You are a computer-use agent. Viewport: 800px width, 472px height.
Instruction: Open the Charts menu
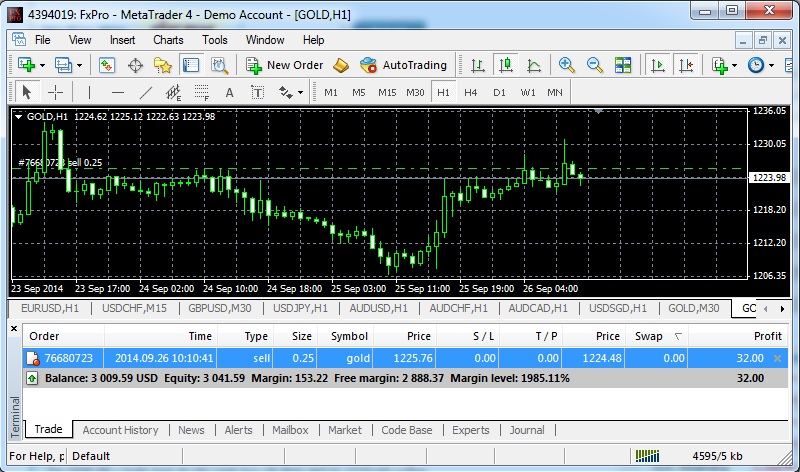coord(168,40)
